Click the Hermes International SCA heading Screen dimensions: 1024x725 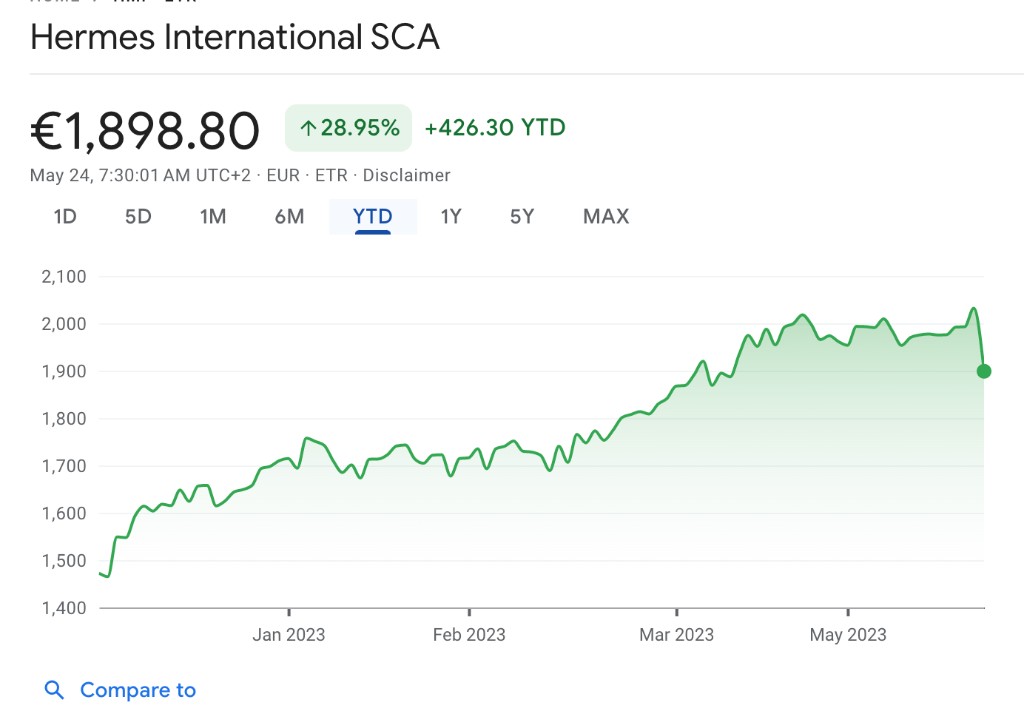pos(235,37)
